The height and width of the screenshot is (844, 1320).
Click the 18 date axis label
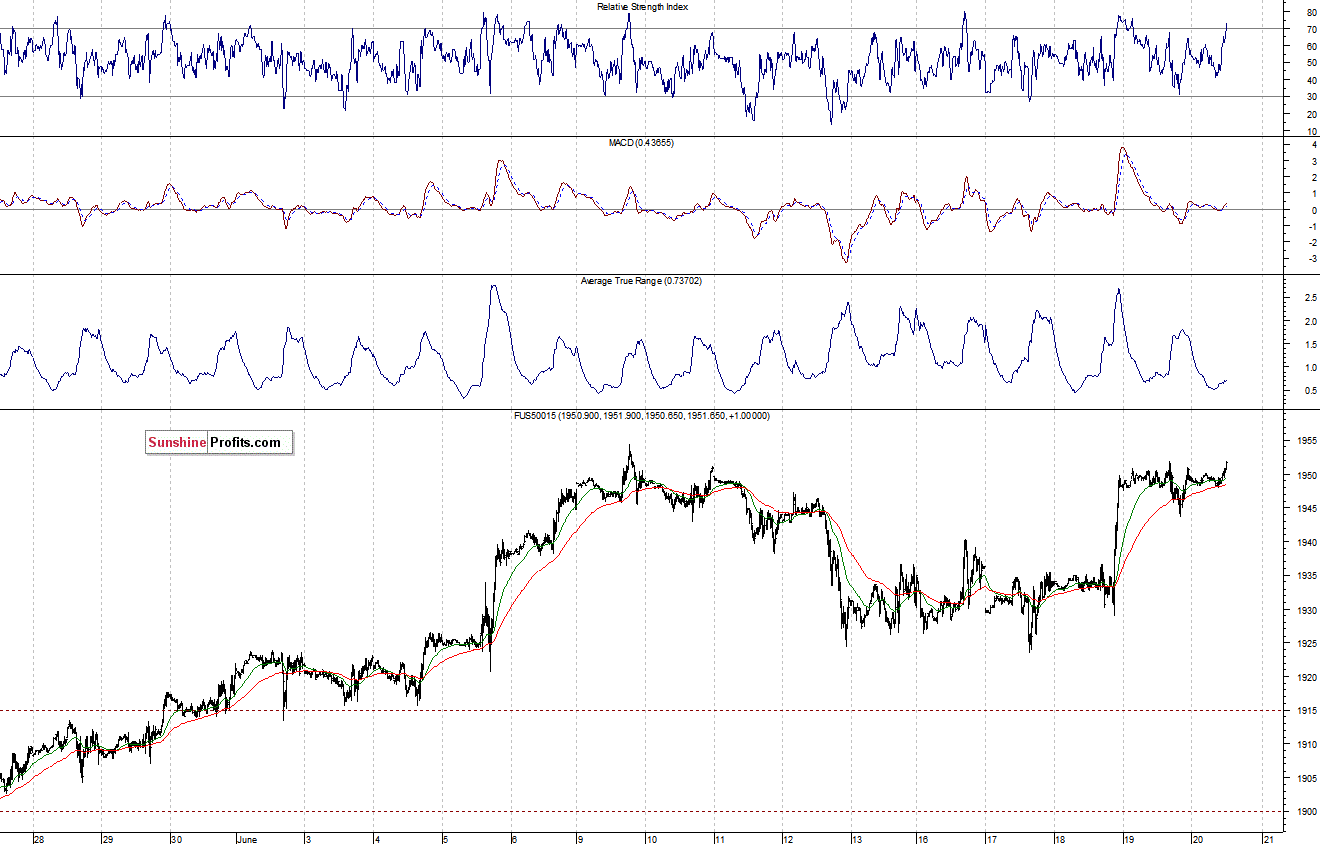coord(1060,838)
